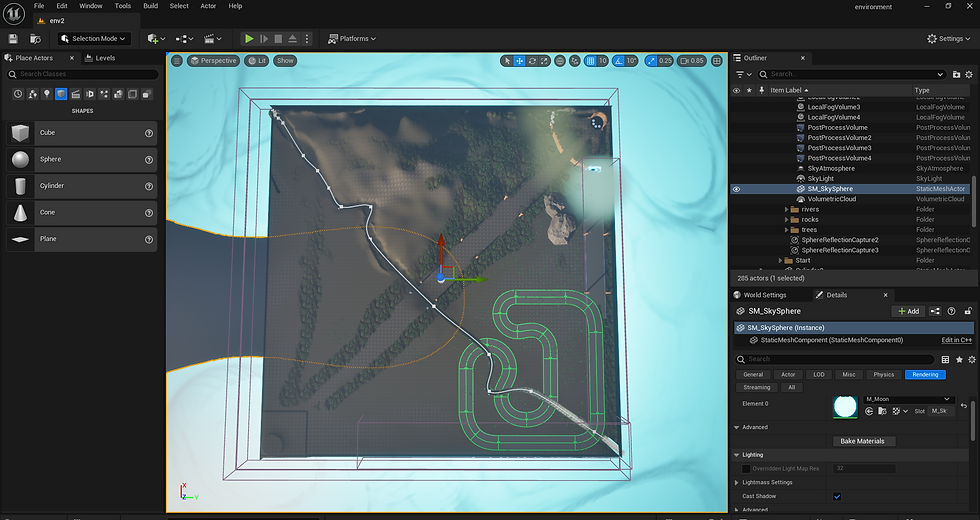Image resolution: width=980 pixels, height=520 pixels.
Task: Open the Platforms dropdown
Action: (352, 39)
